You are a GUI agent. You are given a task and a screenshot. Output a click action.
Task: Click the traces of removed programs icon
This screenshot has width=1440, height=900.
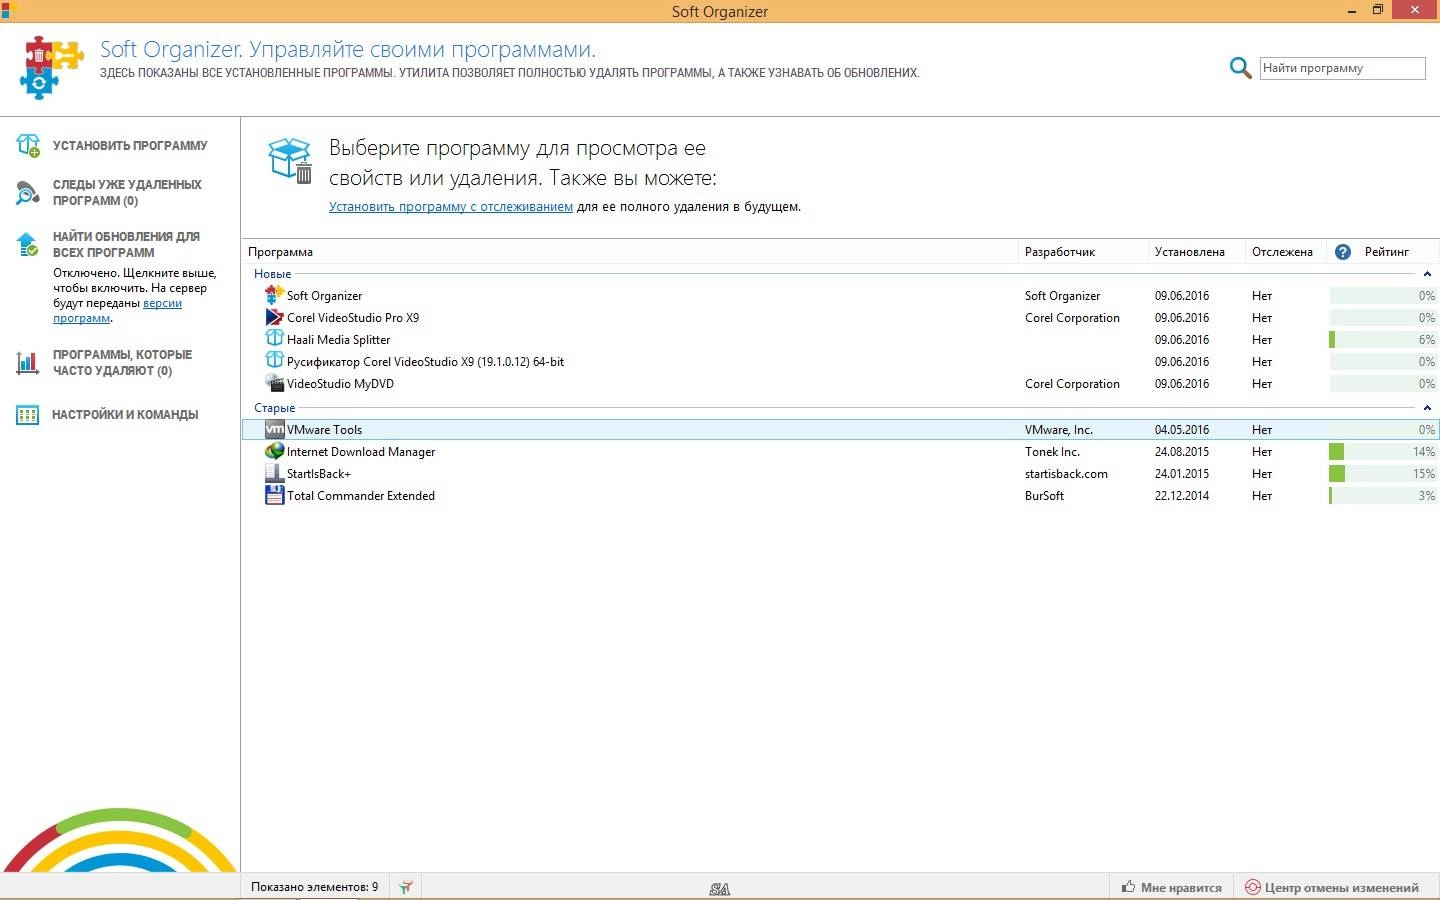[x=28, y=192]
